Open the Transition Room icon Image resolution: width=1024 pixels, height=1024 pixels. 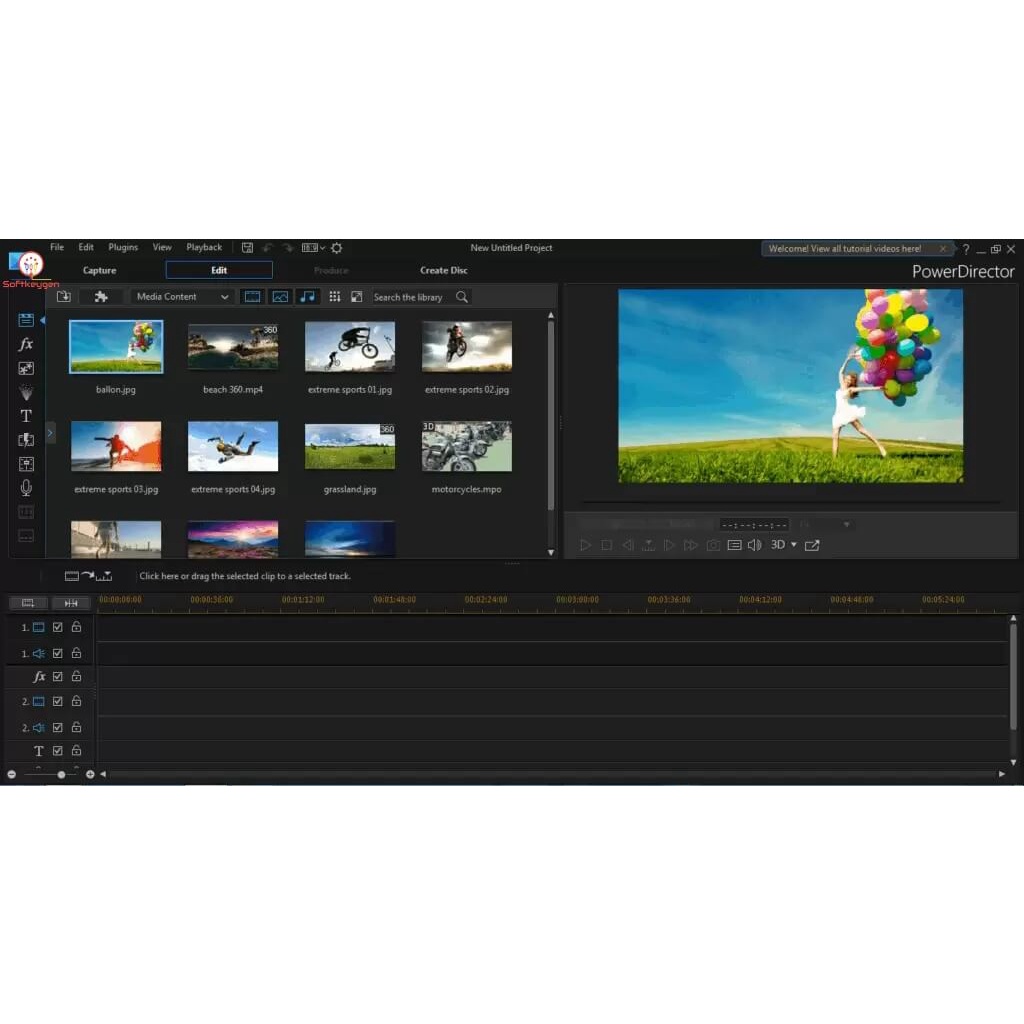[x=26, y=440]
